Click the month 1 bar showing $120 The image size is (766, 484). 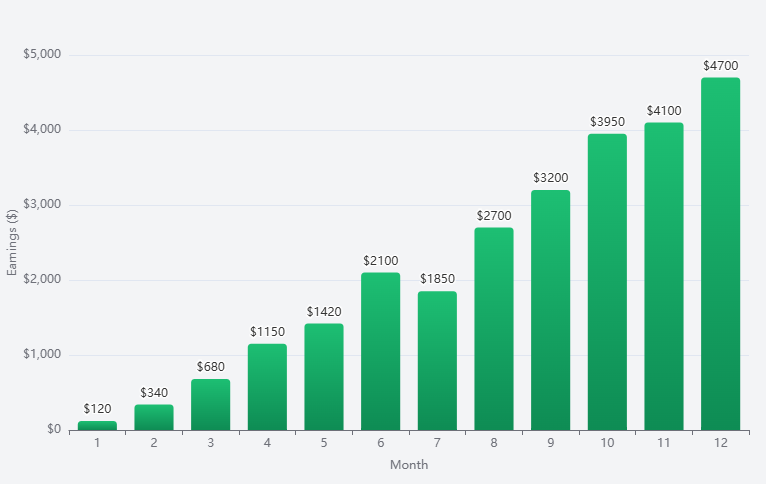(x=97, y=426)
